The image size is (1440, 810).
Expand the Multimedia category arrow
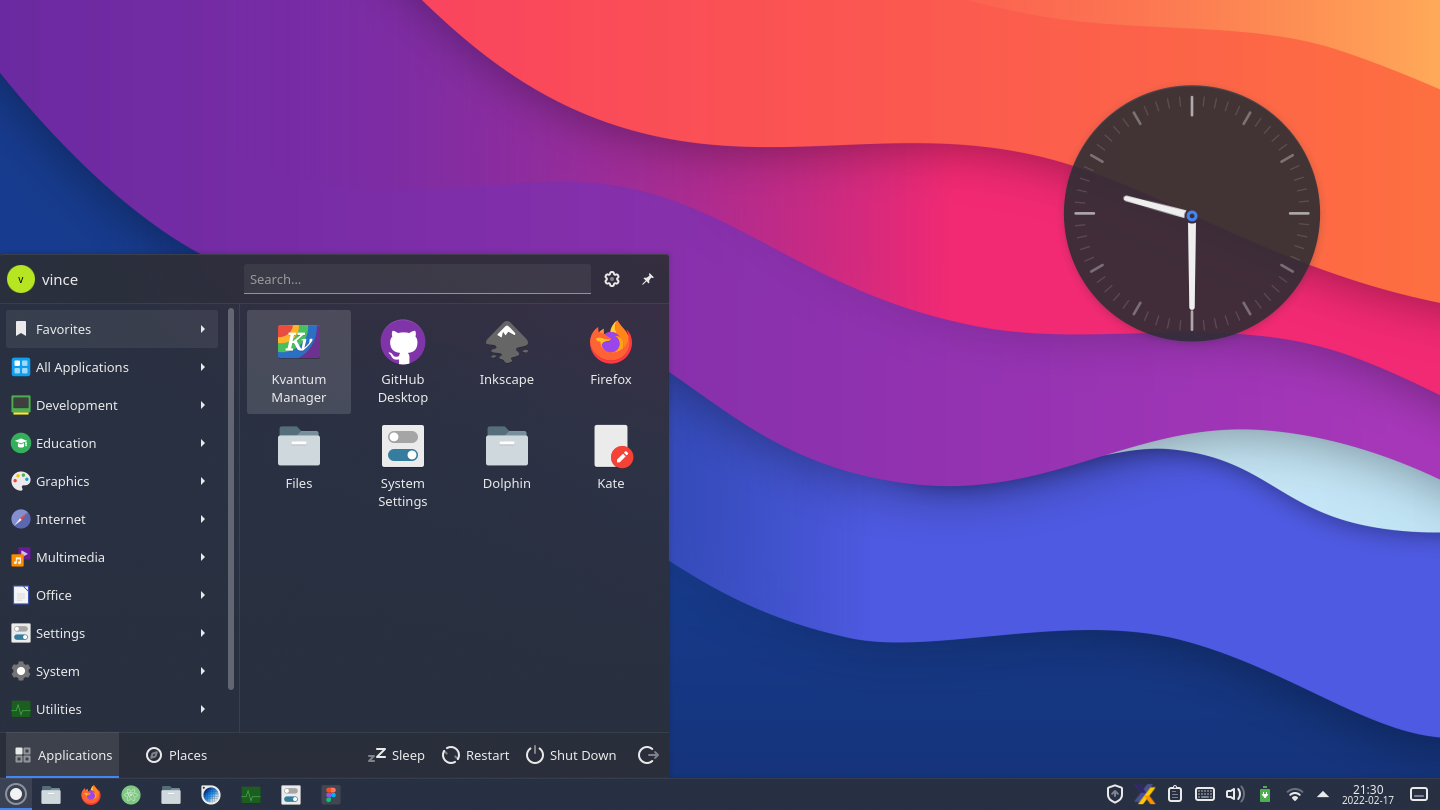click(203, 557)
